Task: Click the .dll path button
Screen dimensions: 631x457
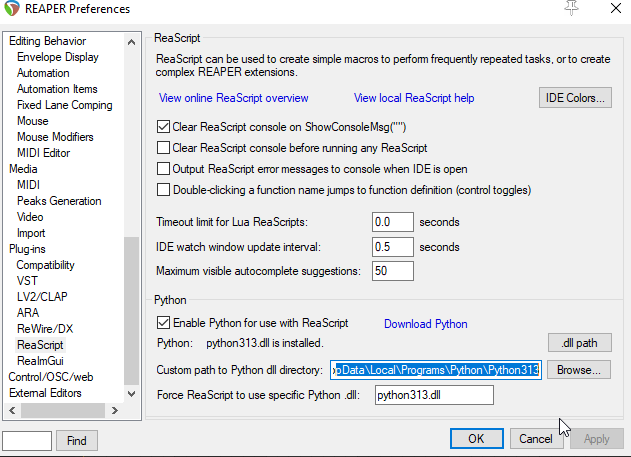Action: click(579, 343)
